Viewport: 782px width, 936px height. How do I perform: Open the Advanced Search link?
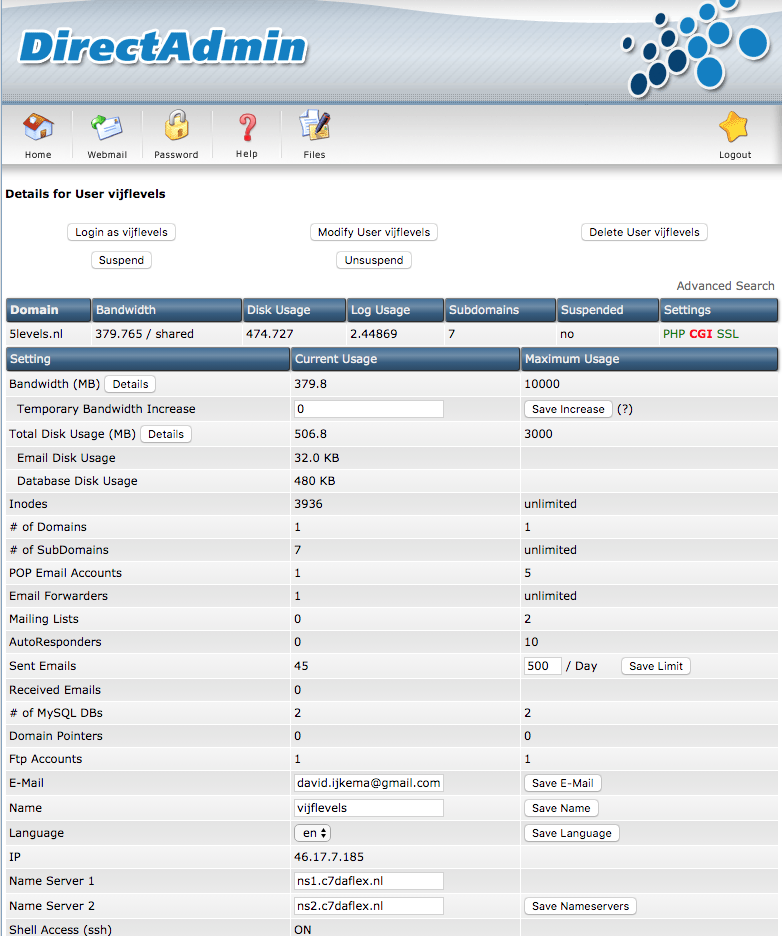point(725,286)
